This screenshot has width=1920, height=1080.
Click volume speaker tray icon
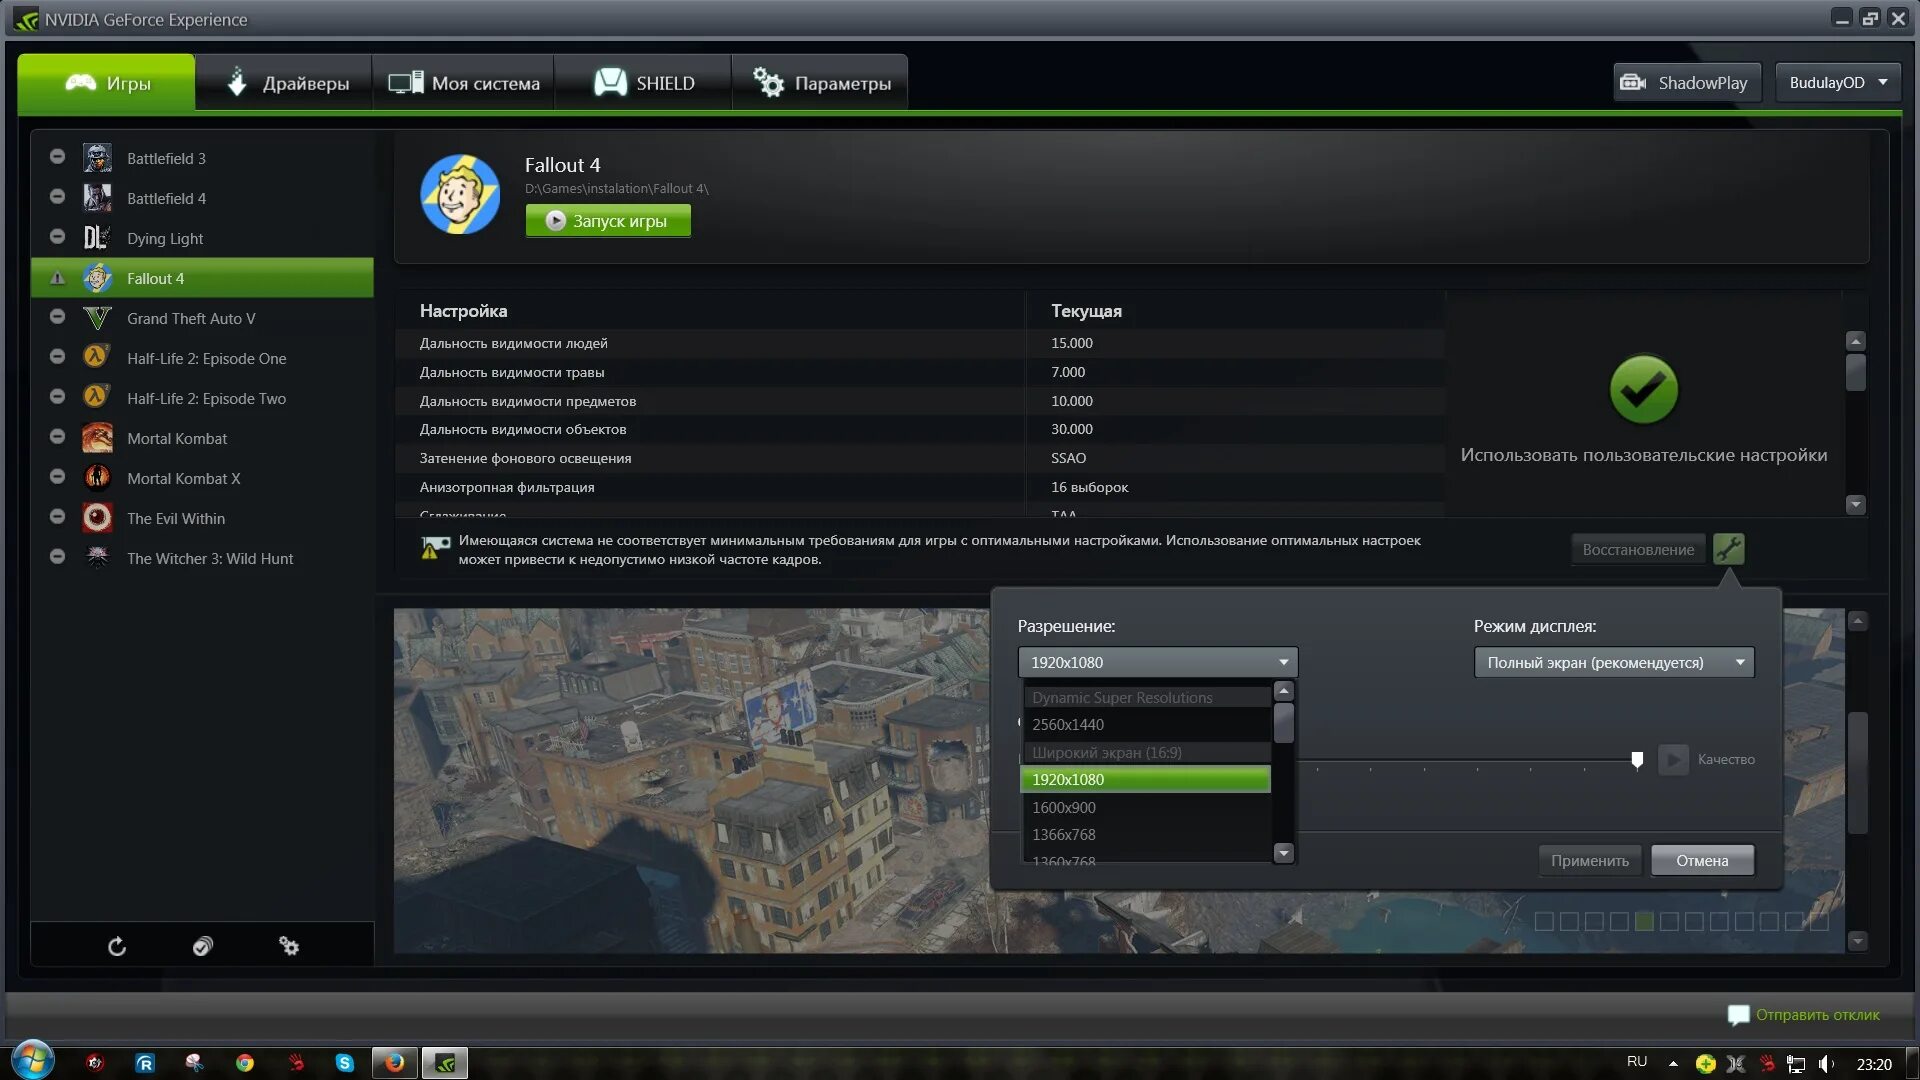point(1826,1064)
